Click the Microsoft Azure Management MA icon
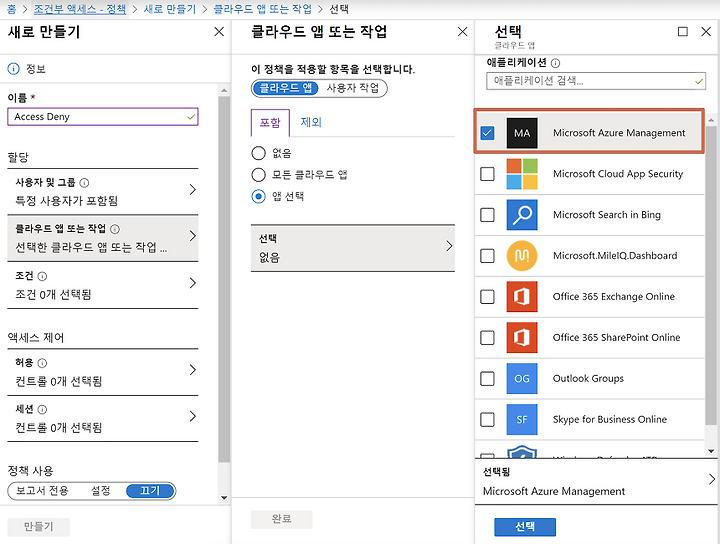The height and width of the screenshot is (544, 720). 522,133
